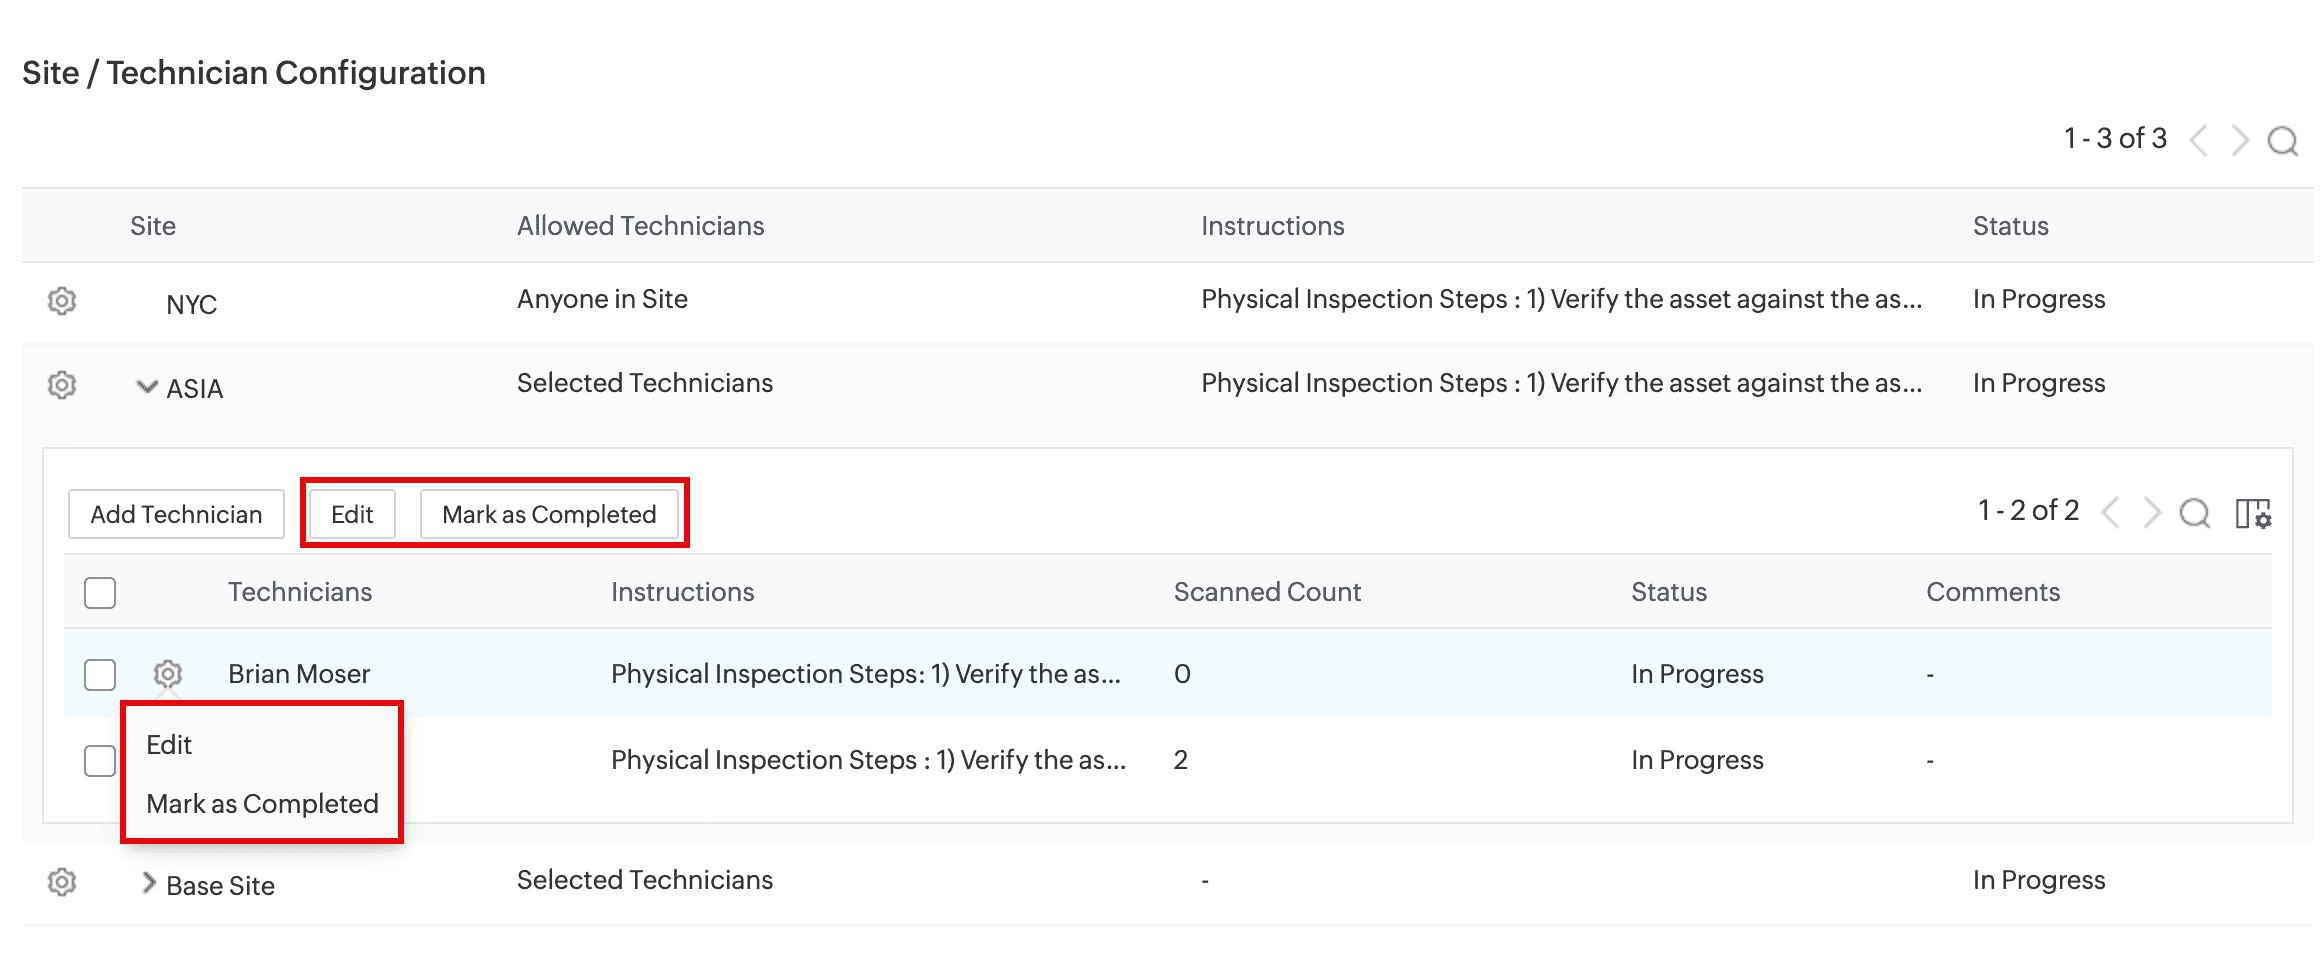Click the Edit button above technicians table
Viewport: 2324px width, 956px height.
click(352, 514)
